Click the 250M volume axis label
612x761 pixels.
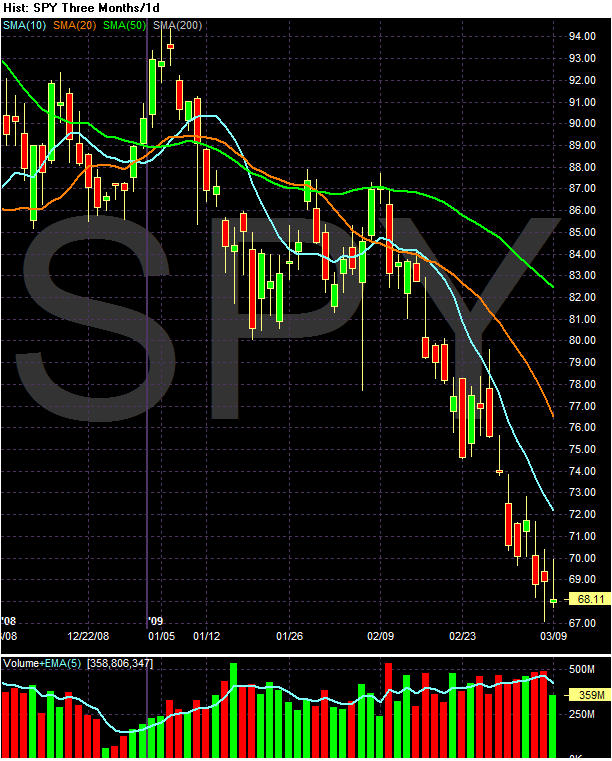point(582,714)
